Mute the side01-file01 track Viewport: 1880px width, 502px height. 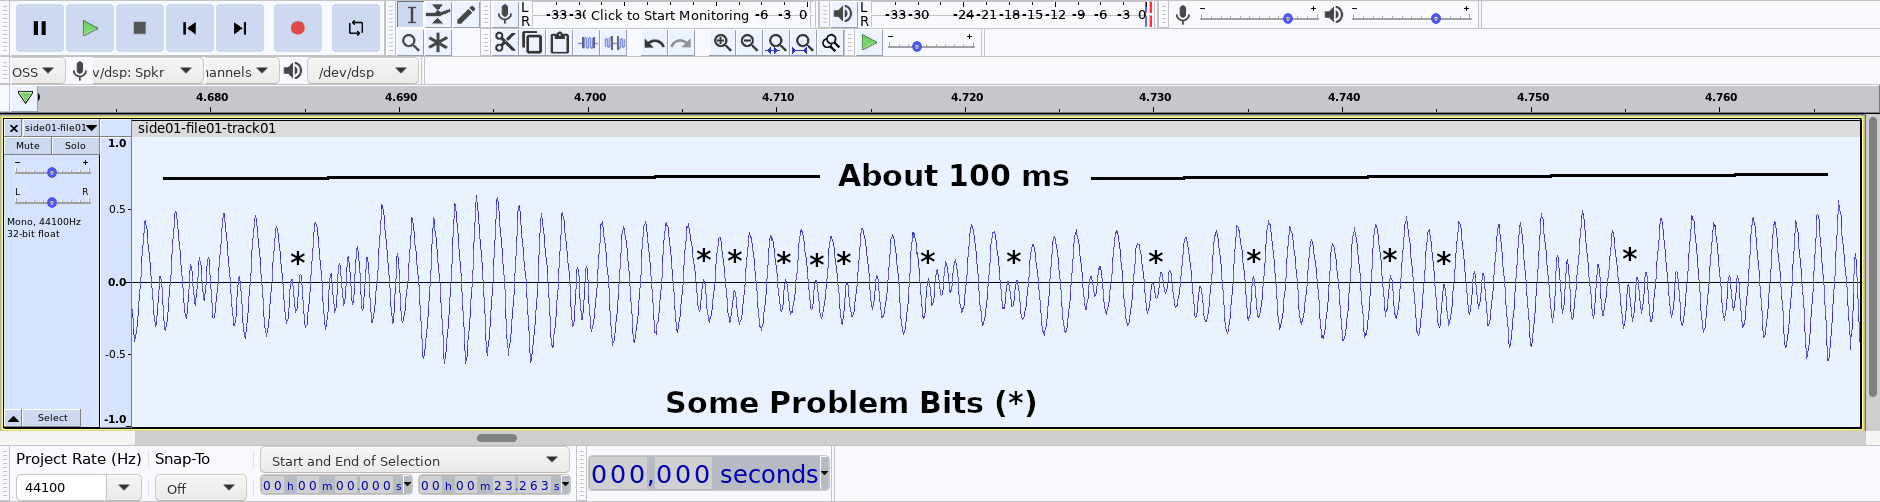pos(28,145)
